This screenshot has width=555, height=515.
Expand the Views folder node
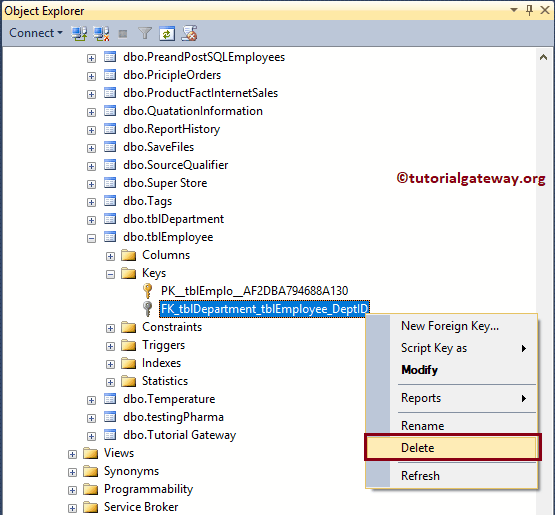pyautogui.click(x=72, y=454)
